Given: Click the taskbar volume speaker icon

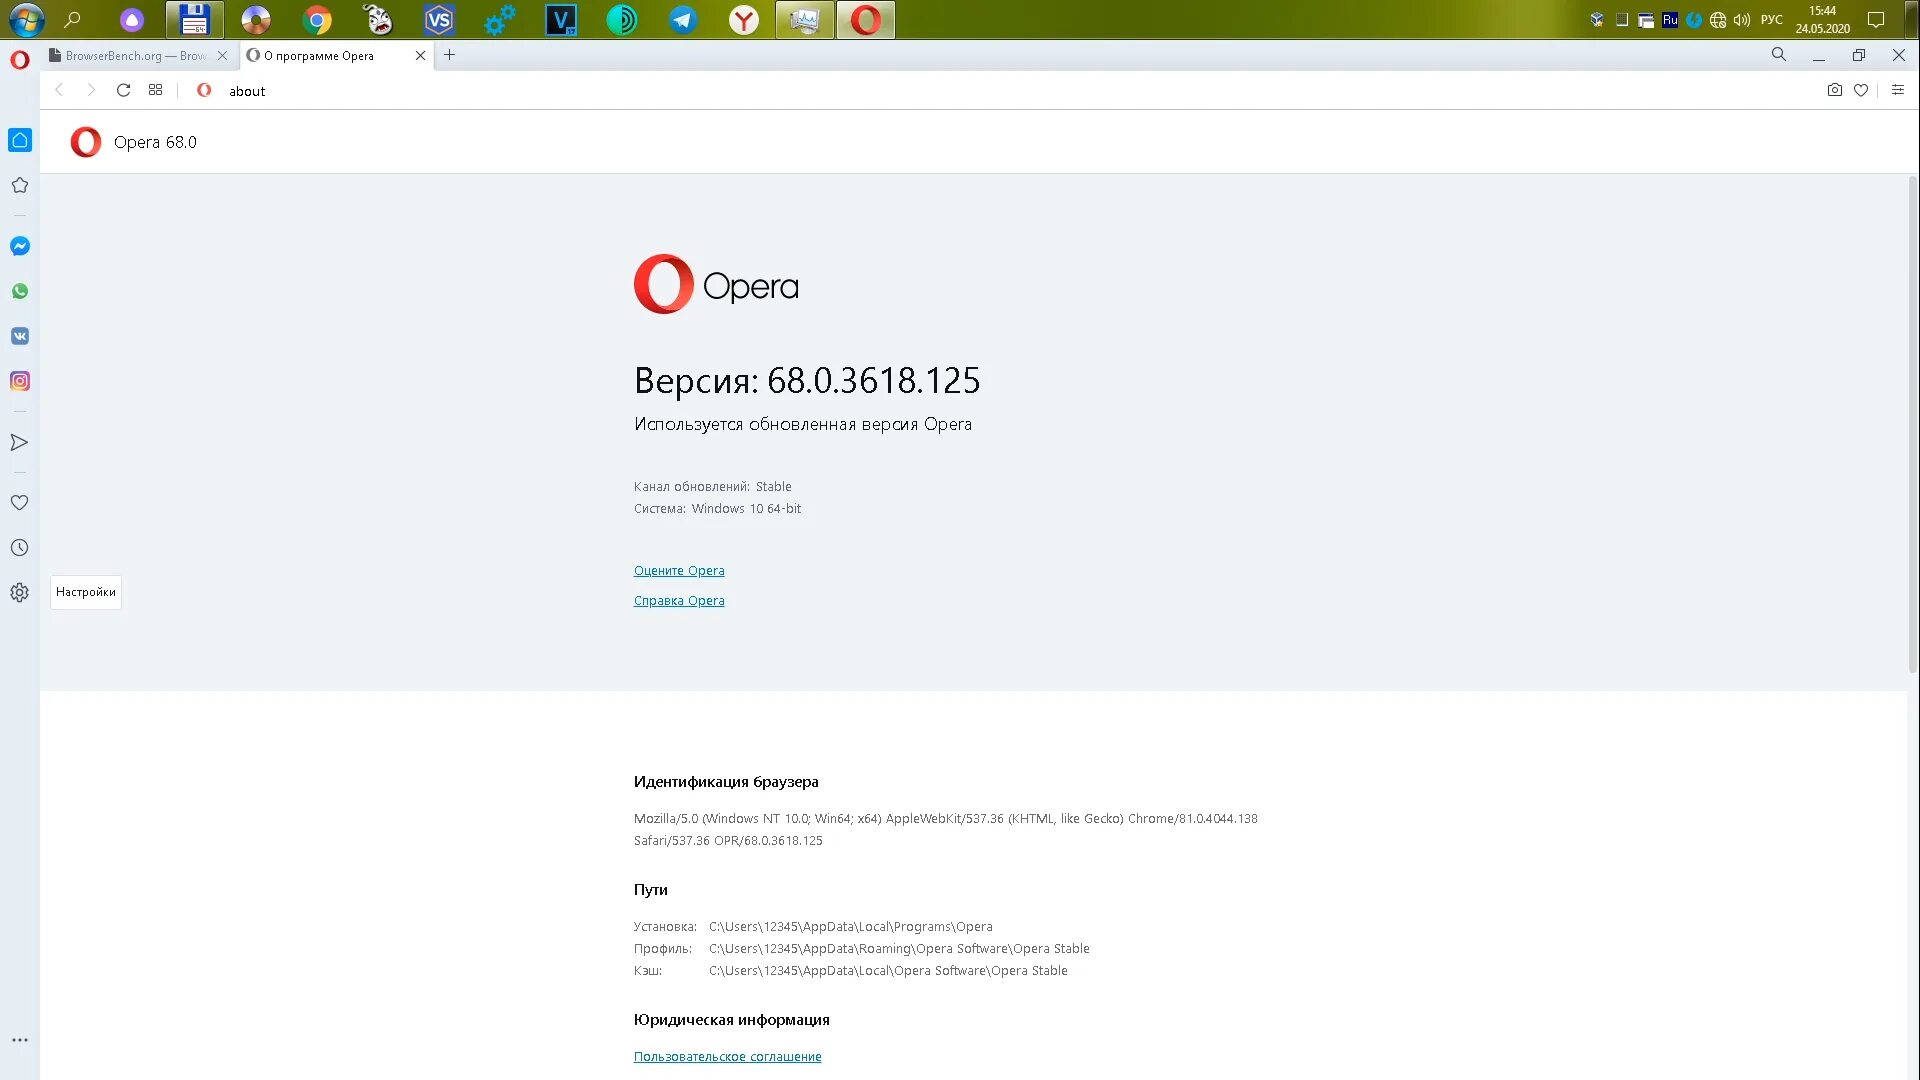Looking at the screenshot, I should click(1742, 19).
